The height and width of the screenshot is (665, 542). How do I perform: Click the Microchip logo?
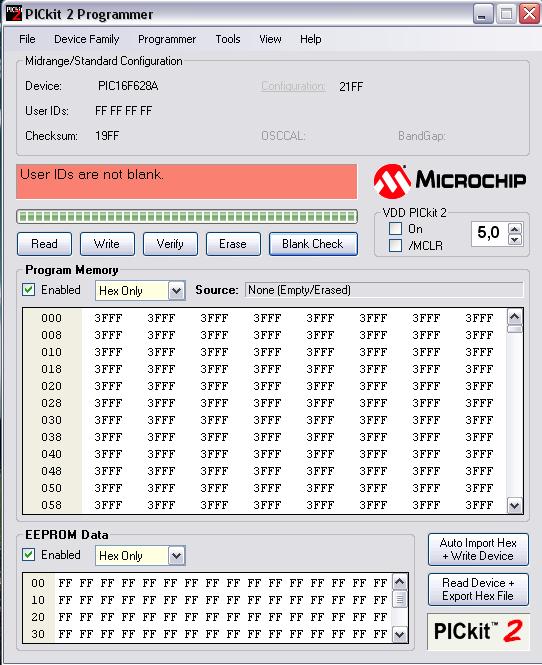(450, 181)
